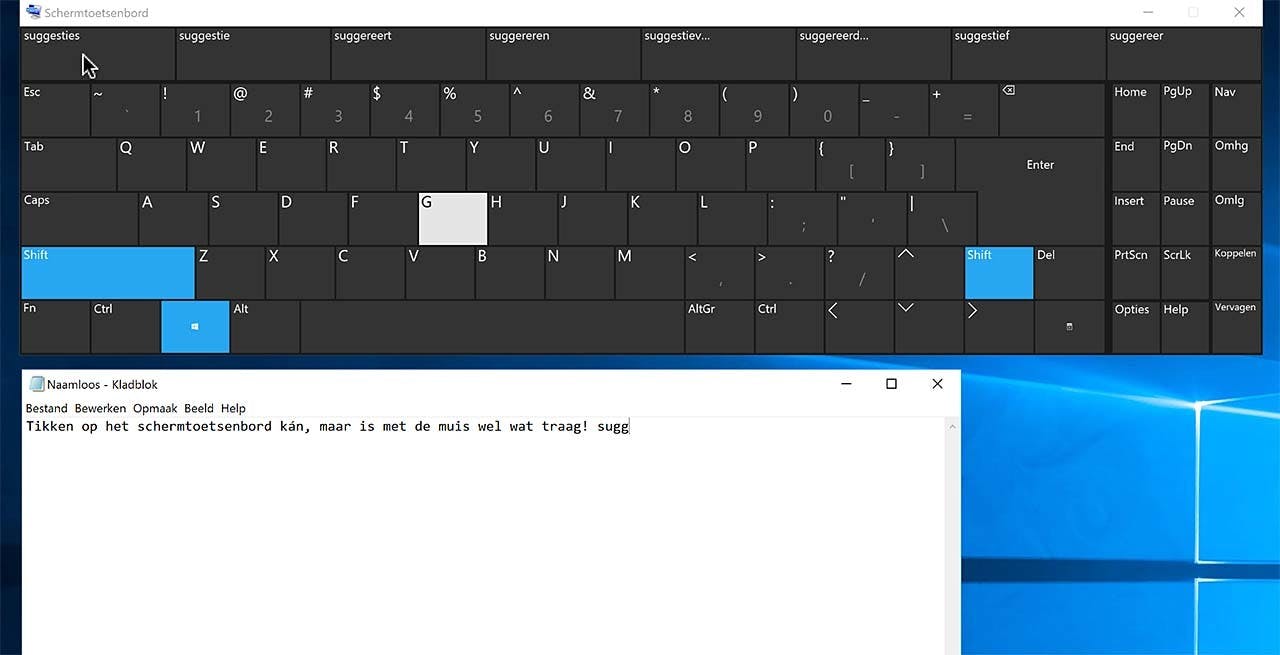Open Kladblok's Help menu
1280x655 pixels.
click(233, 408)
